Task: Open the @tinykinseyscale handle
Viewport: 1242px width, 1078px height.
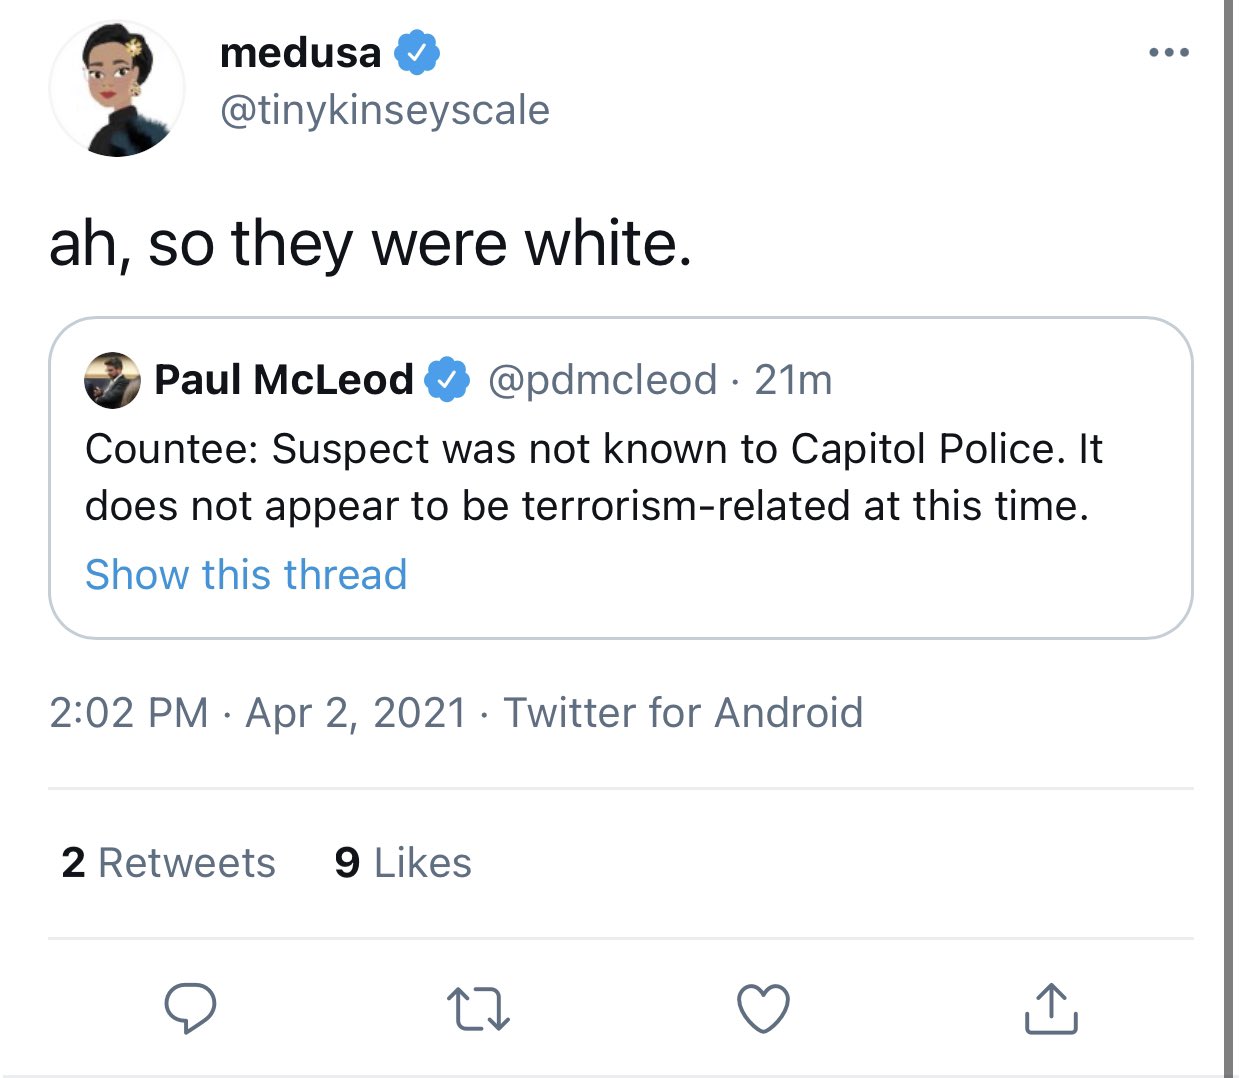Action: click(384, 110)
